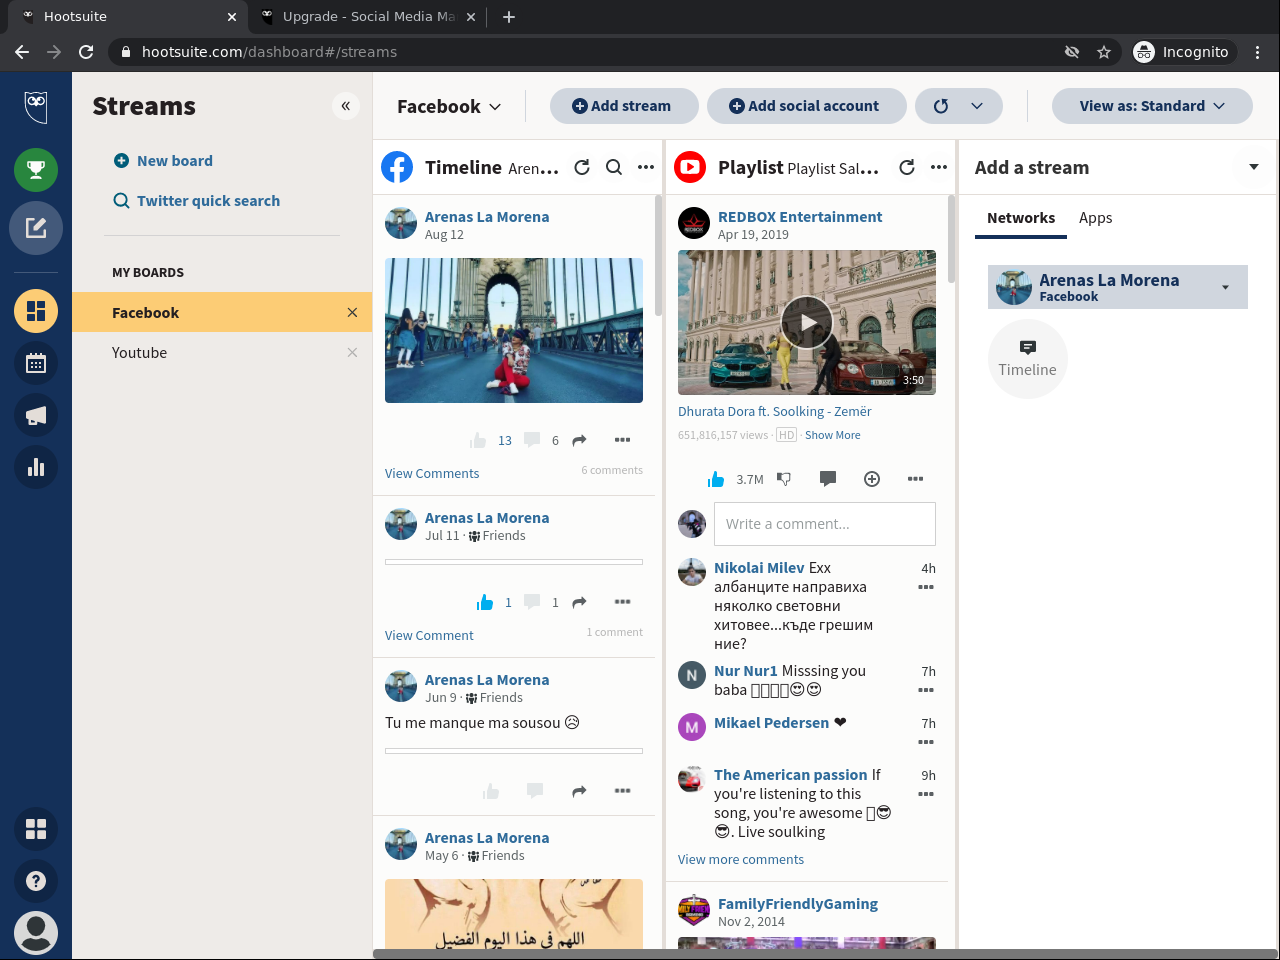
Task: Open Twitter quick search
Action: click(196, 201)
